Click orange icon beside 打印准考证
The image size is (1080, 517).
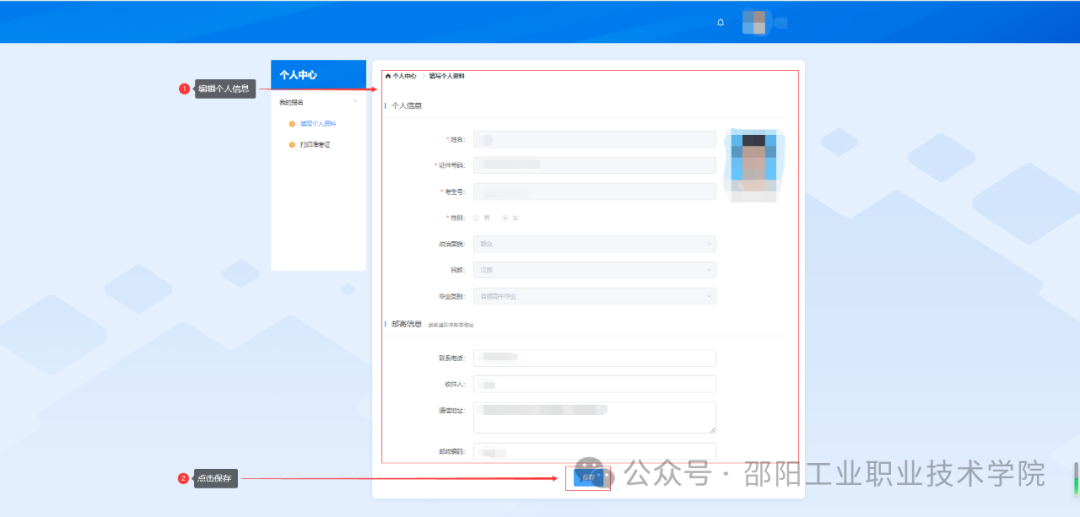(x=292, y=145)
